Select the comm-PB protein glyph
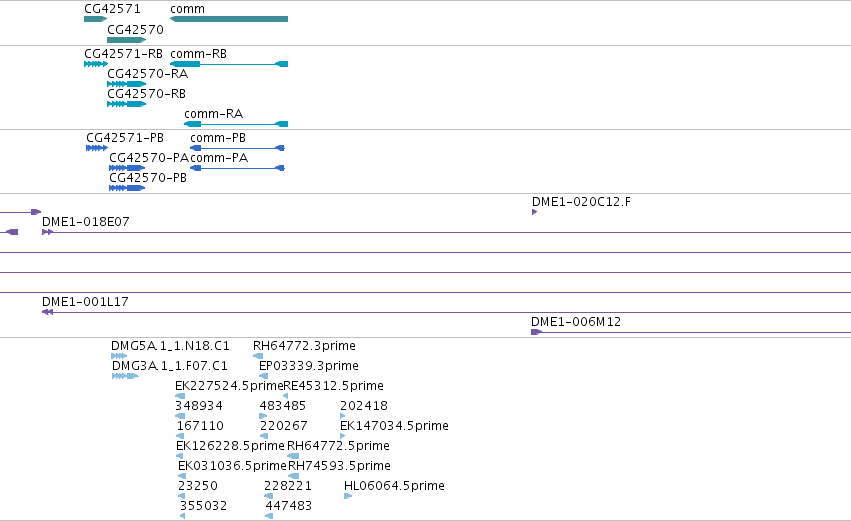The height and width of the screenshot is (521, 851). [x=237, y=148]
